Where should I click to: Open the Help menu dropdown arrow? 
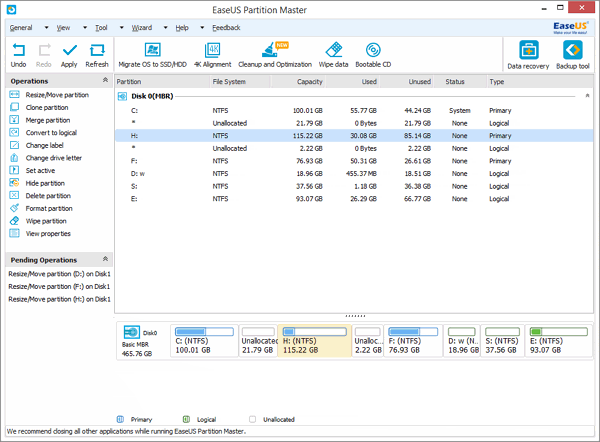(202, 28)
